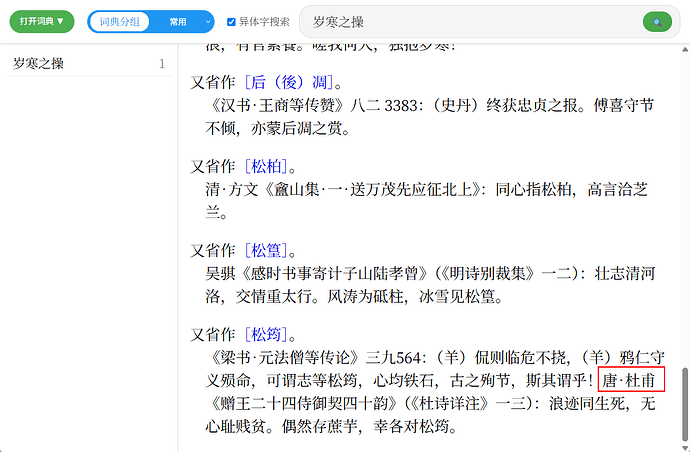The width and height of the screenshot is (690, 452).
Task: Click the source 《杜诗详注》
Action: tap(449, 403)
